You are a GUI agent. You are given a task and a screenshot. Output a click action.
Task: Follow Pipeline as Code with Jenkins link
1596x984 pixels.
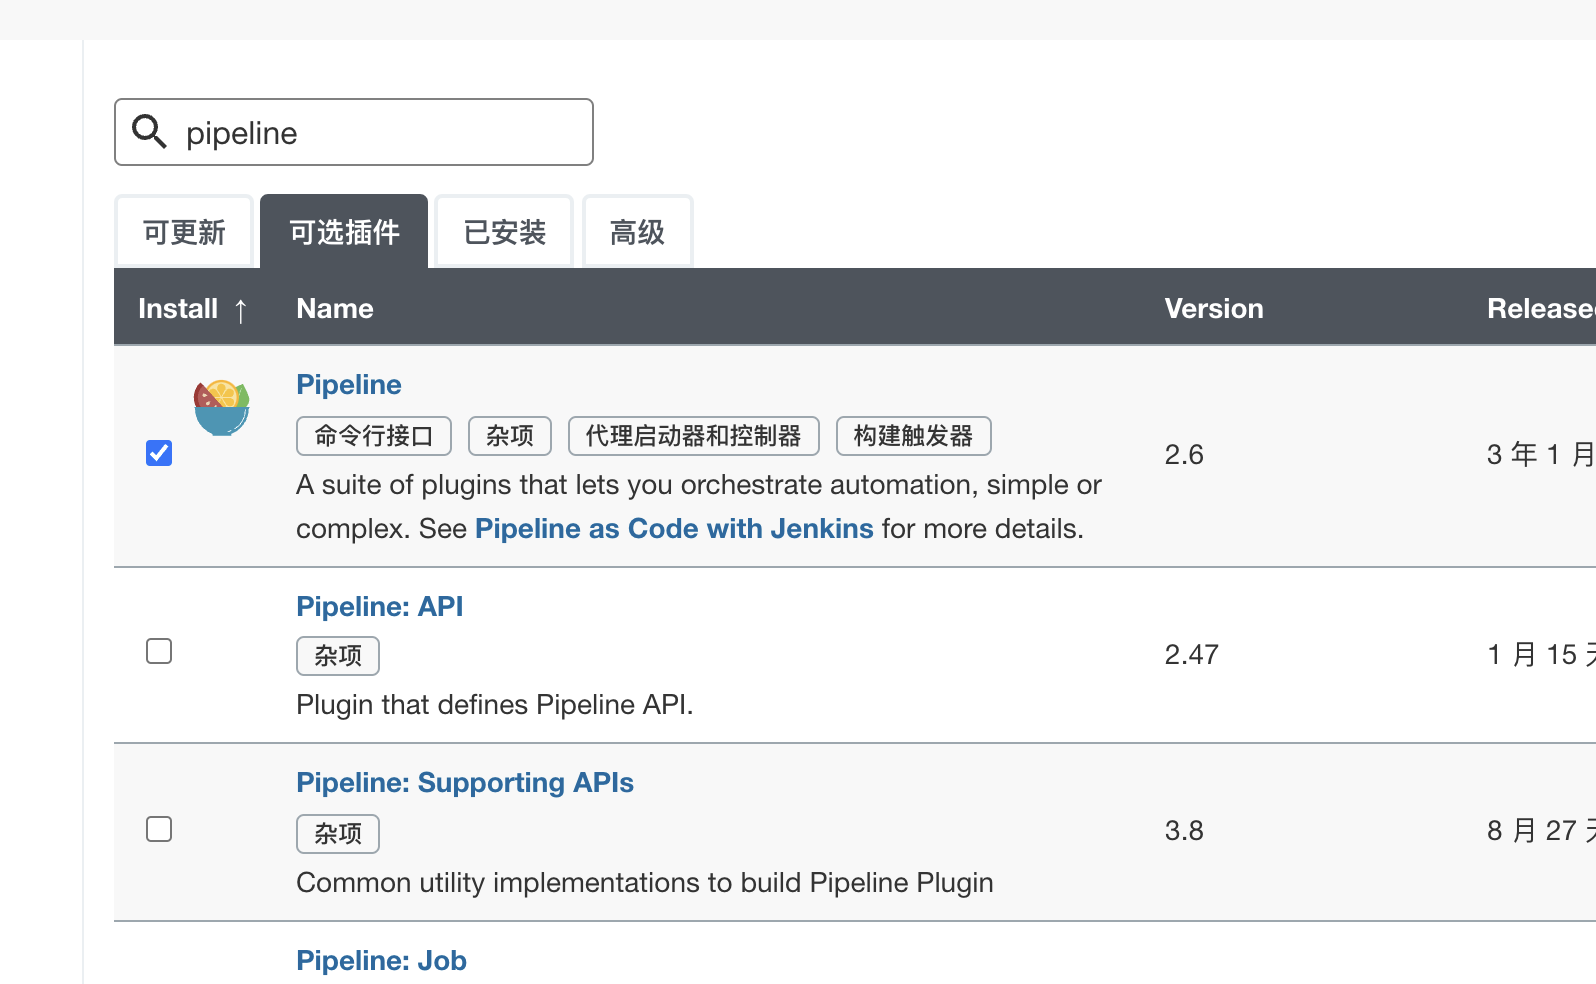(674, 529)
